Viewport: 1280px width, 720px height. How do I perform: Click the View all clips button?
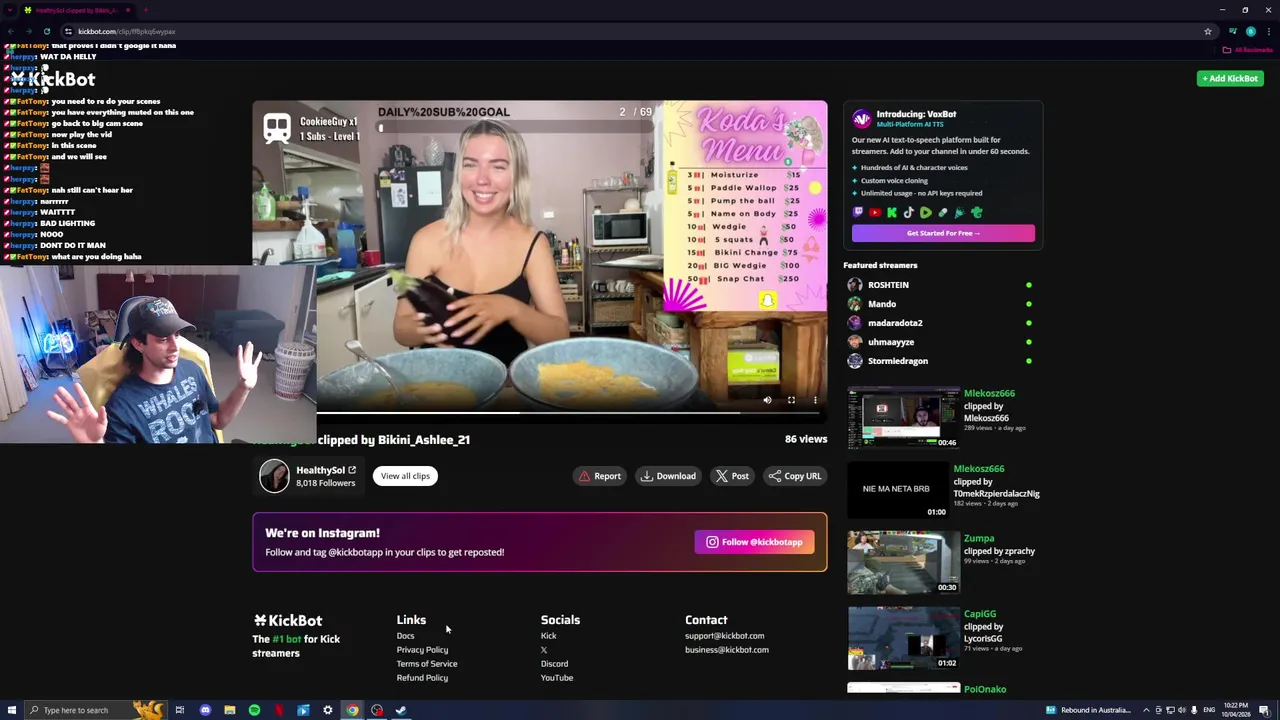[x=405, y=476]
